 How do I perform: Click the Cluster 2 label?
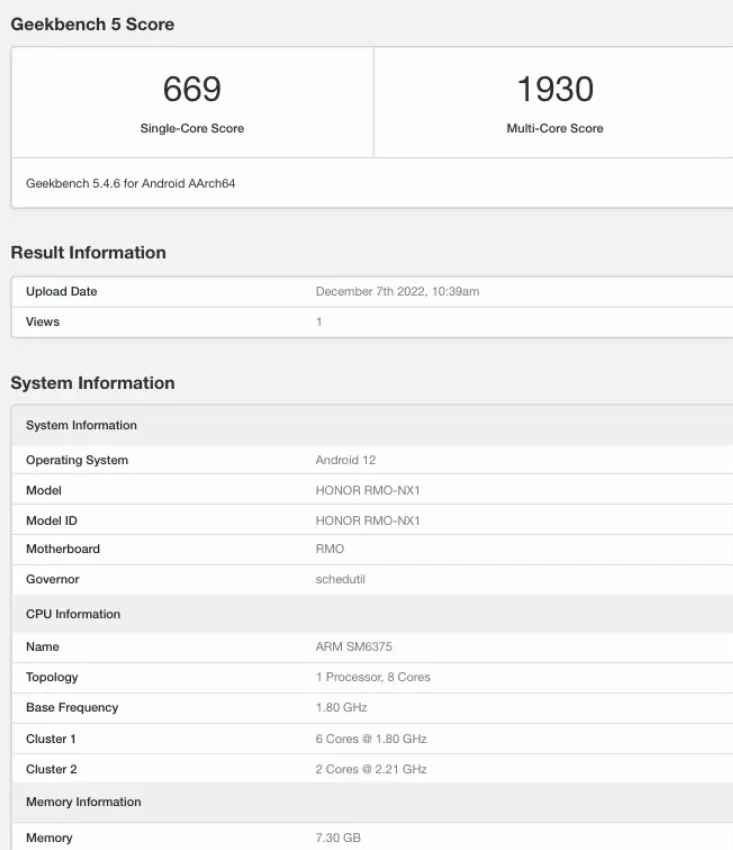pyautogui.click(x=52, y=769)
